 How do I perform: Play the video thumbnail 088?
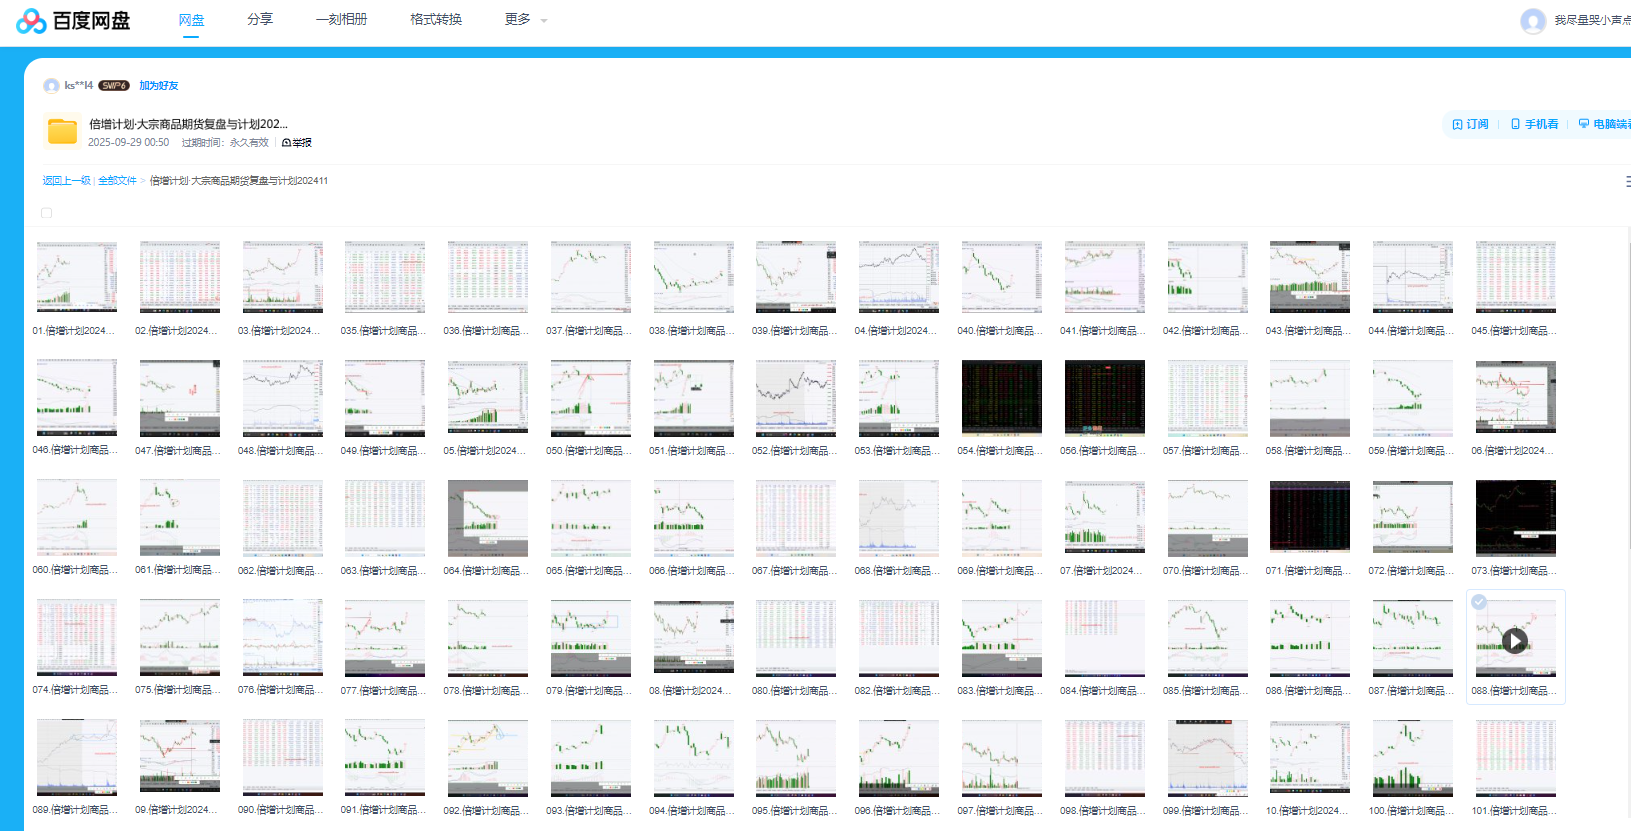pos(1515,641)
